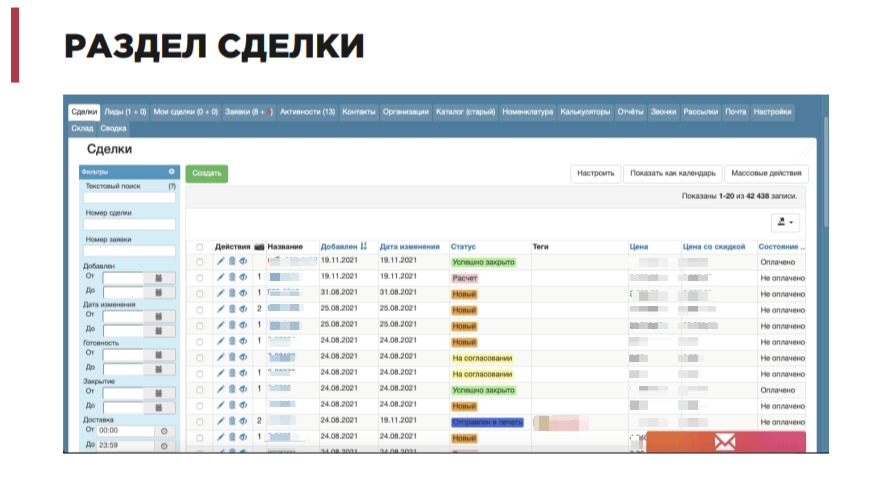Edit the 'Отправлен в печать' deal with pencil icon
886x480 pixels.
point(220,421)
